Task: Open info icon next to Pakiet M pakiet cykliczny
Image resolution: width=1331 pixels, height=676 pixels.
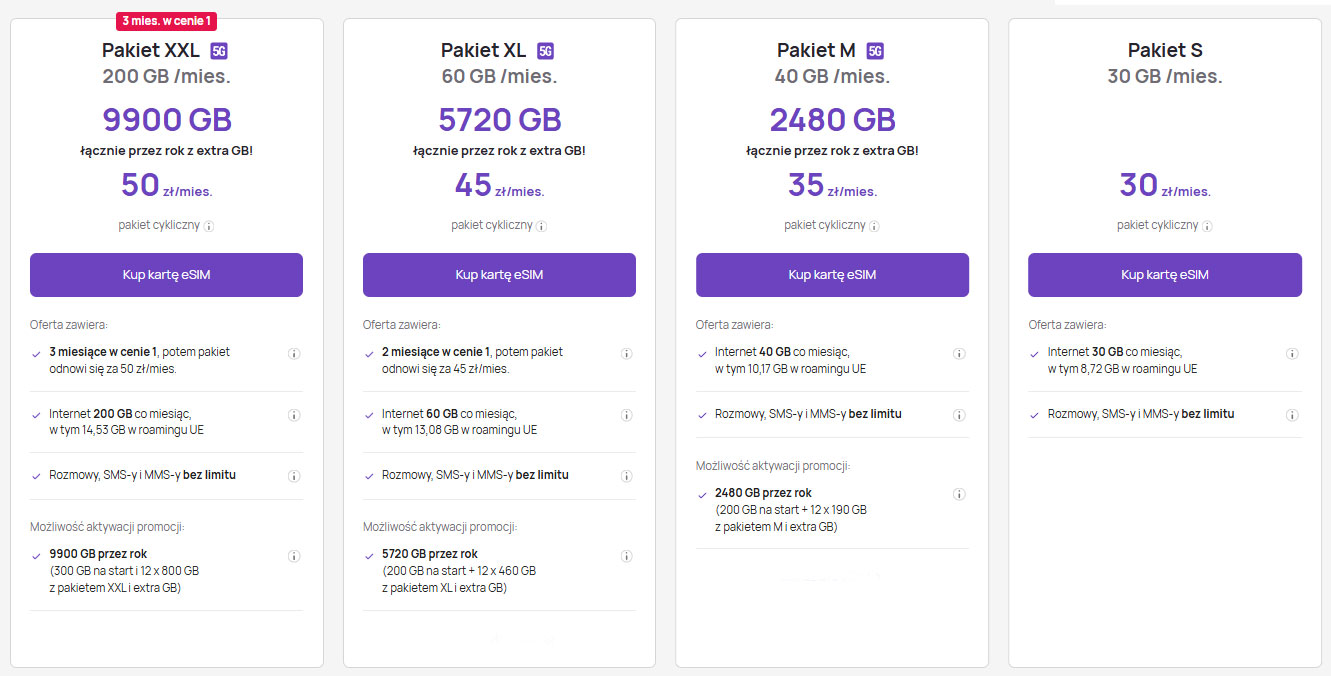Action: pyautogui.click(x=875, y=226)
